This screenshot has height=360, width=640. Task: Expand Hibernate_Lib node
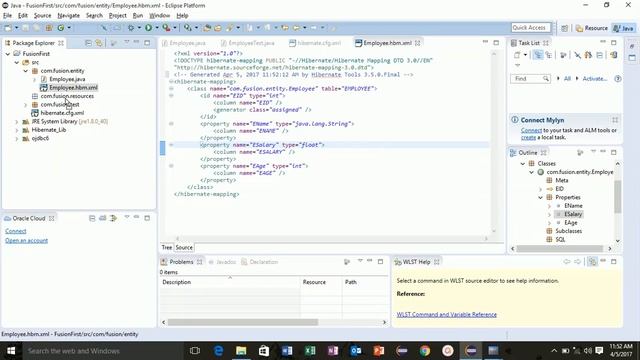[x=17, y=130]
